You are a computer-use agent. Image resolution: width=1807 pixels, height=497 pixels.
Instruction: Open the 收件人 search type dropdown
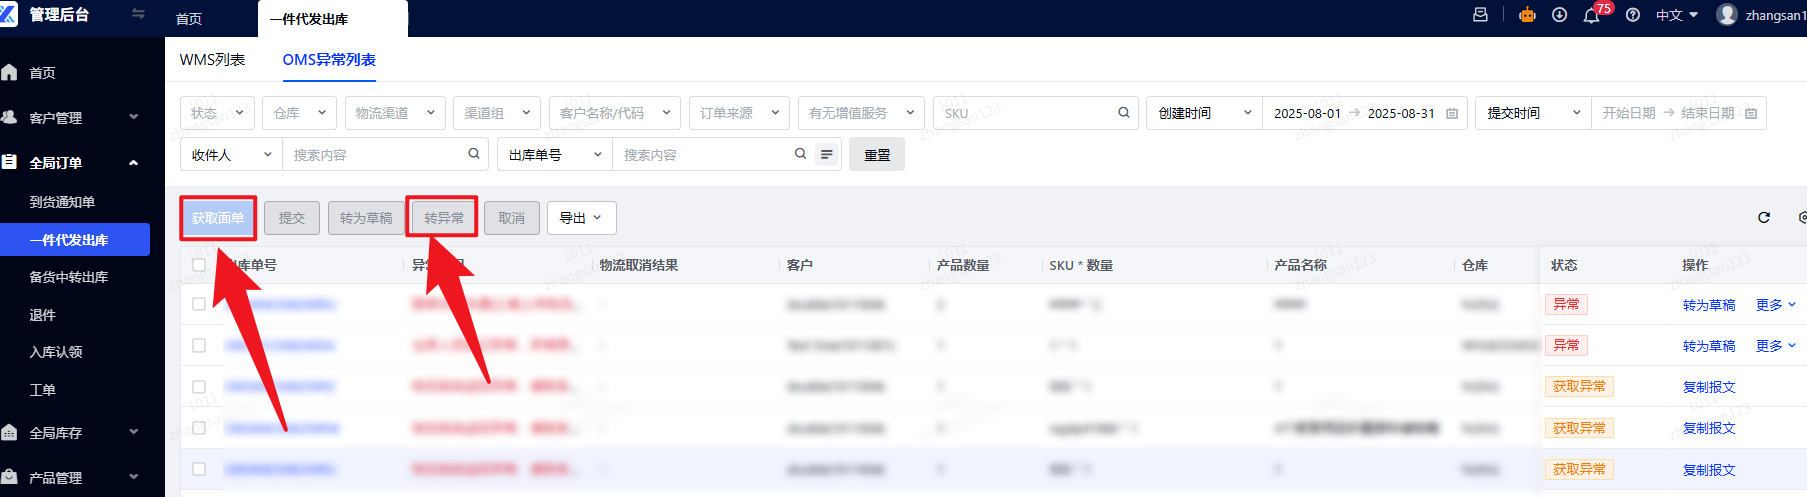(x=232, y=154)
